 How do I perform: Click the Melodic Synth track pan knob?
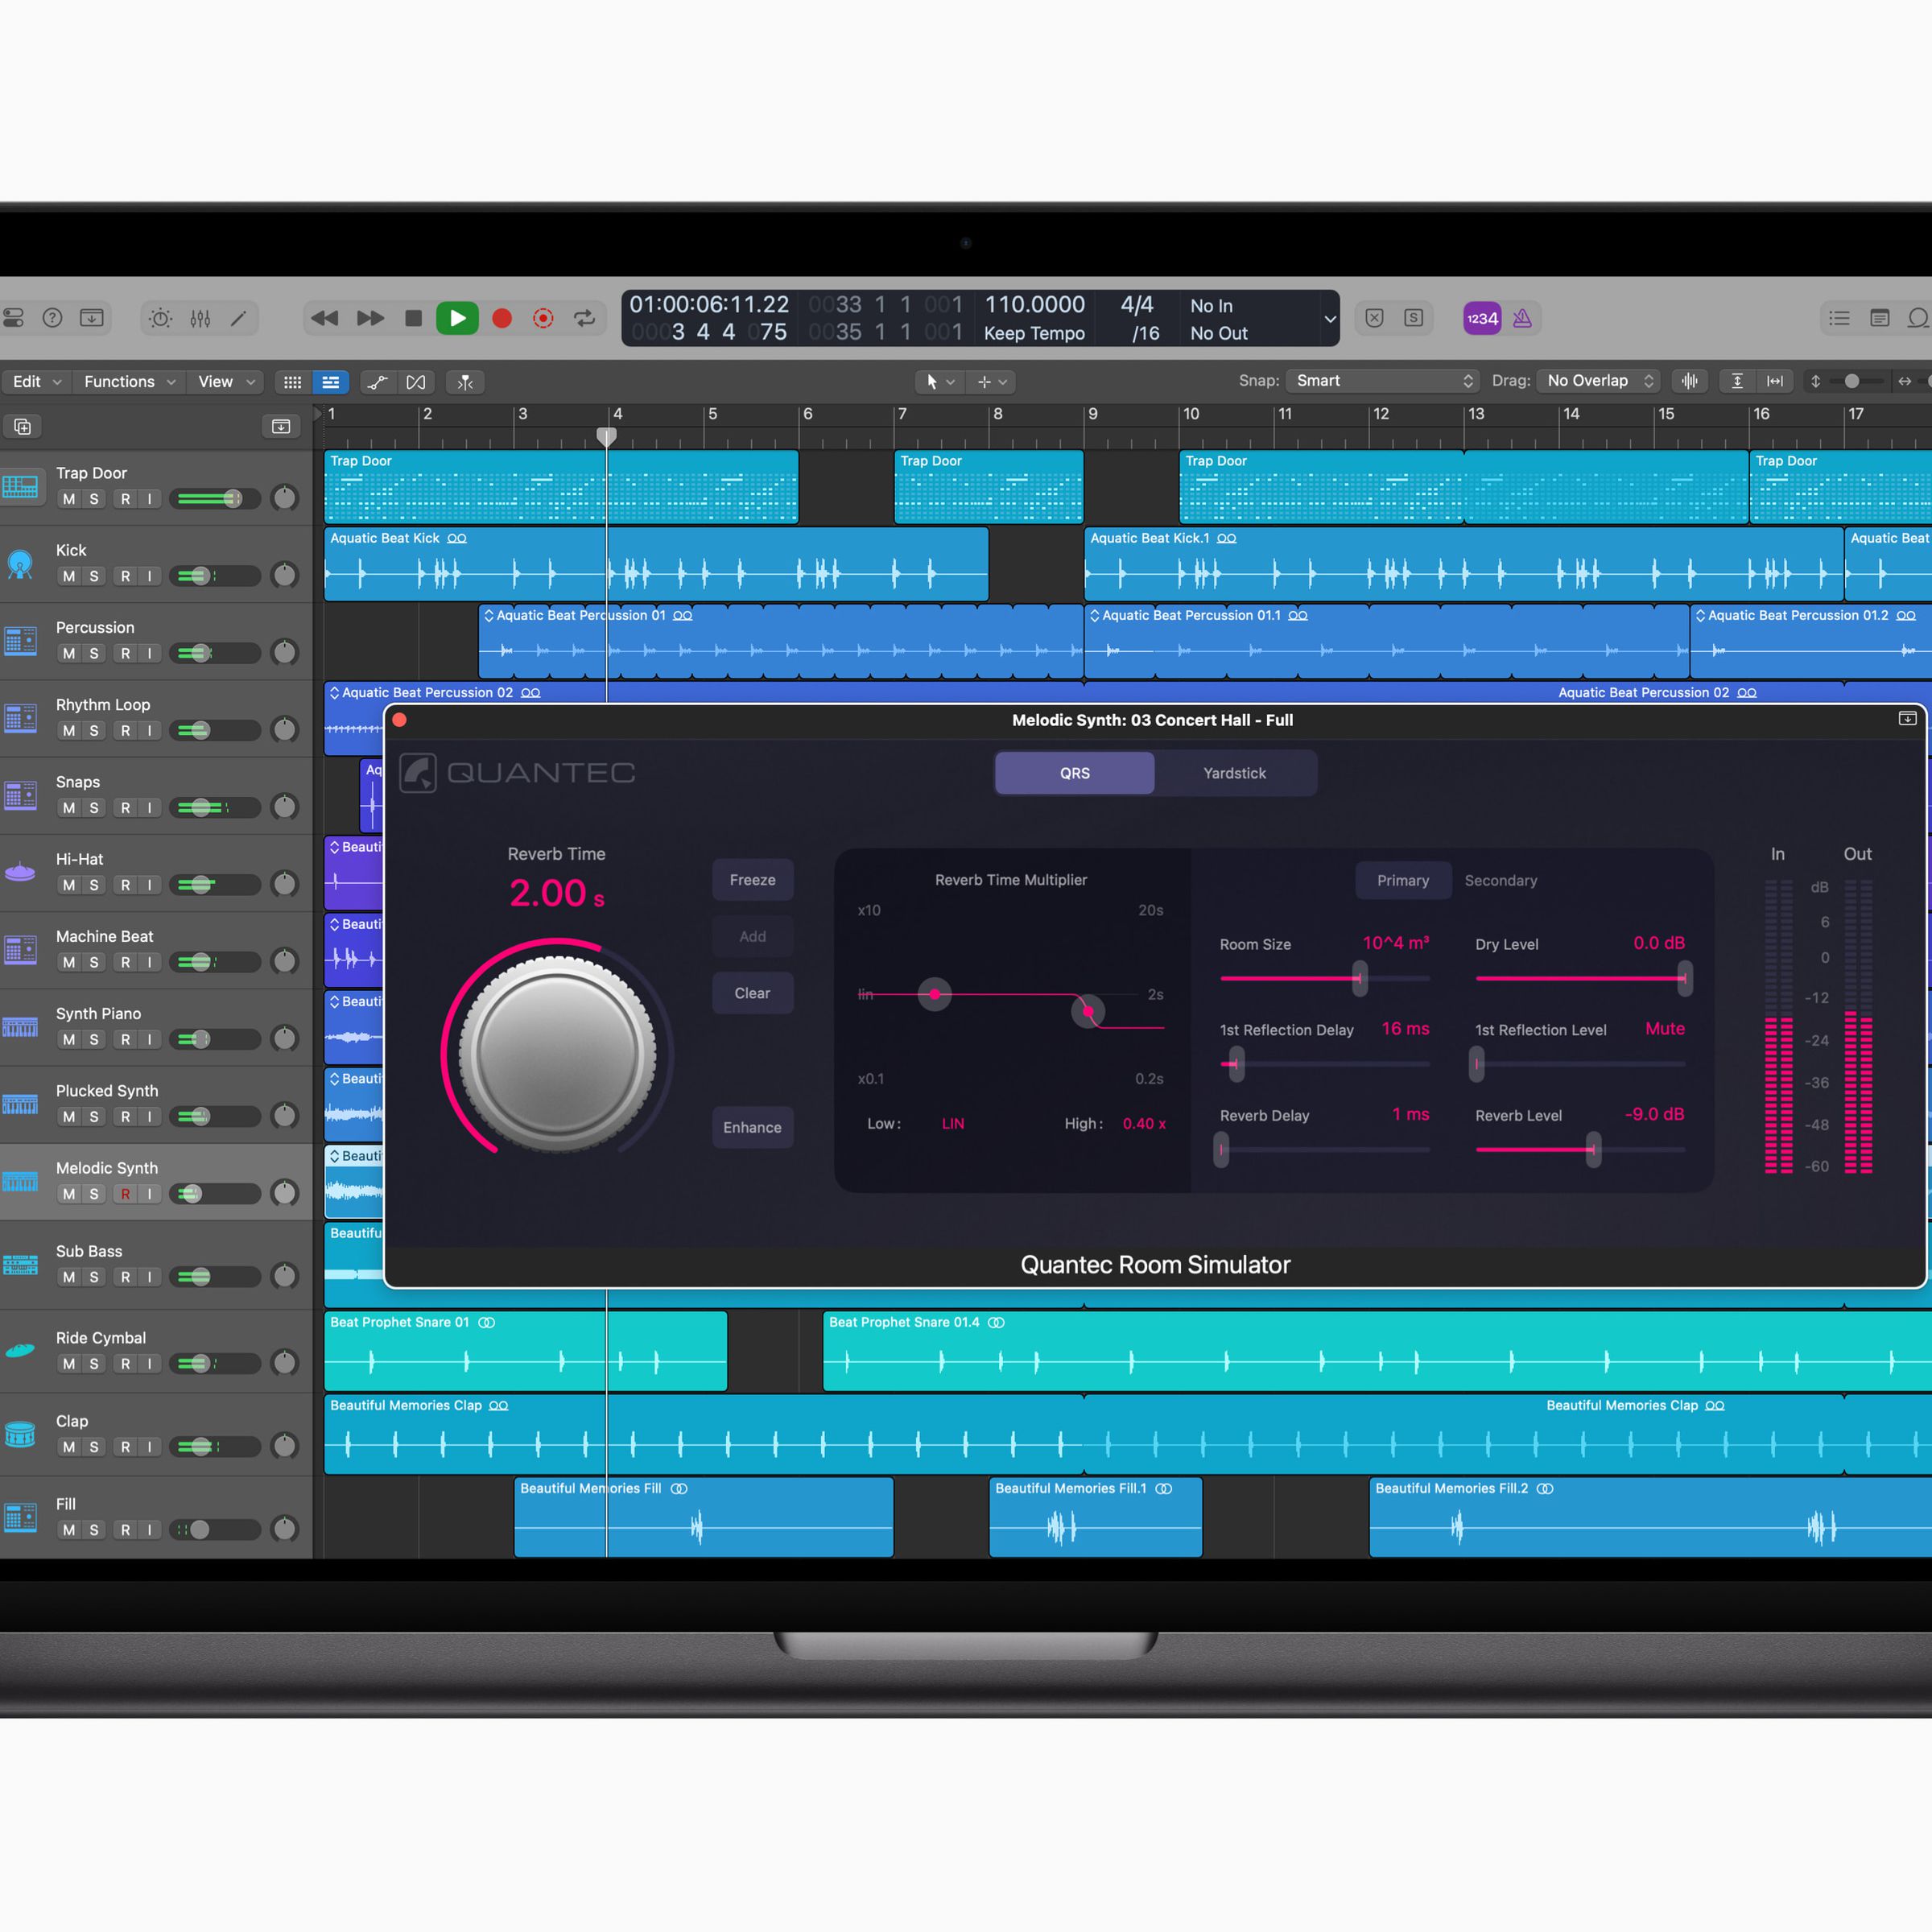285,1193
